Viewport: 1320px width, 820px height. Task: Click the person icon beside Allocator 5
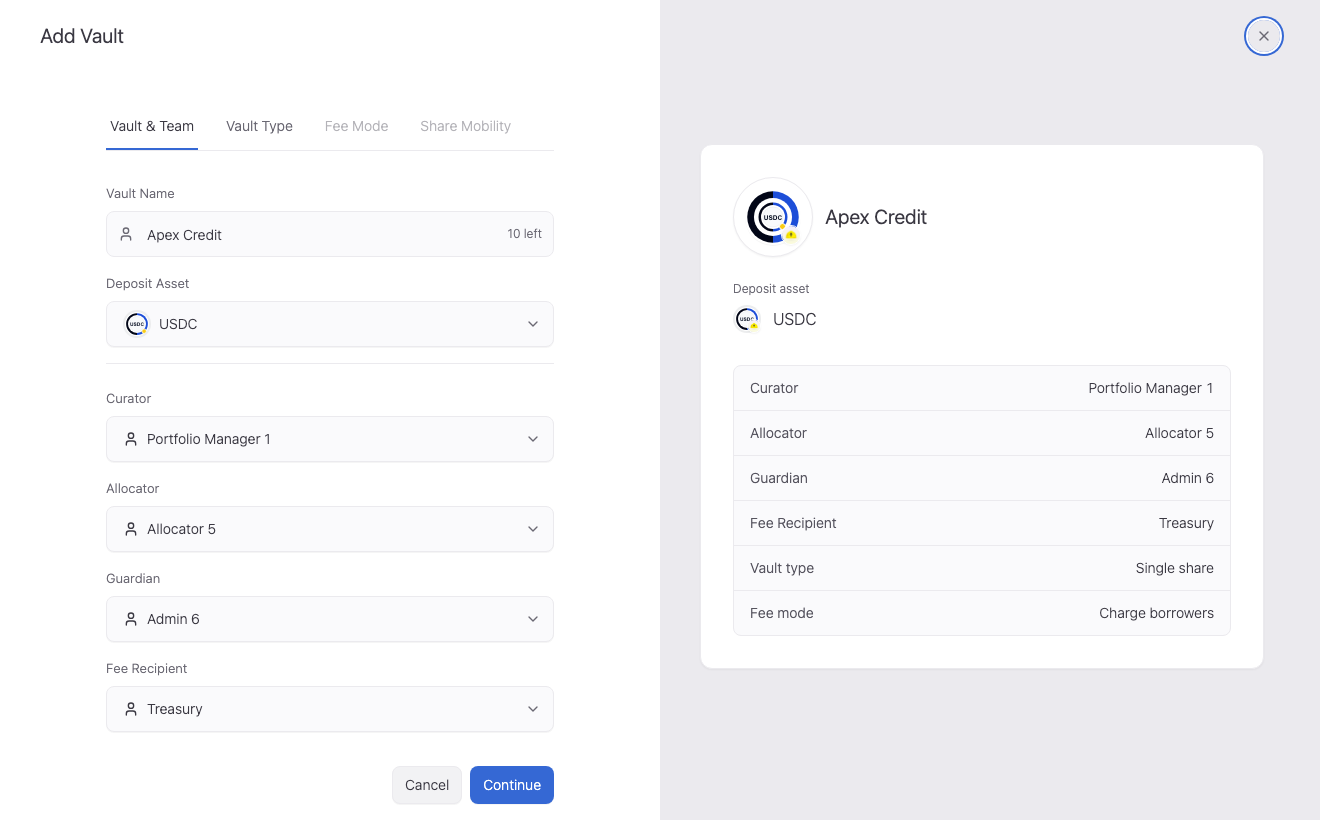point(130,529)
